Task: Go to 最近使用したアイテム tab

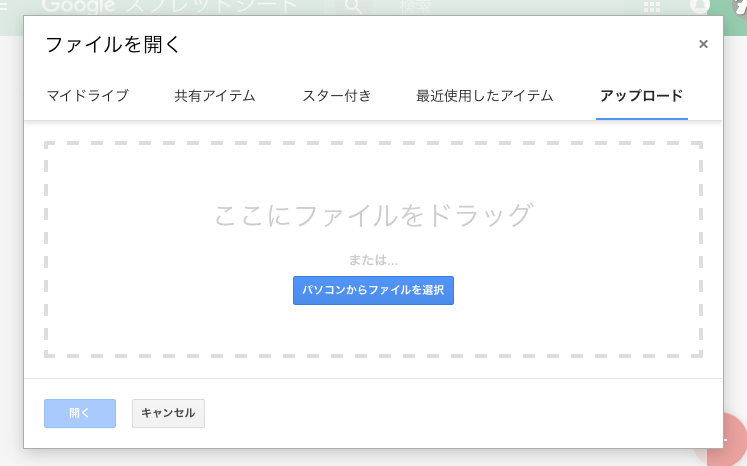Action: (x=485, y=96)
